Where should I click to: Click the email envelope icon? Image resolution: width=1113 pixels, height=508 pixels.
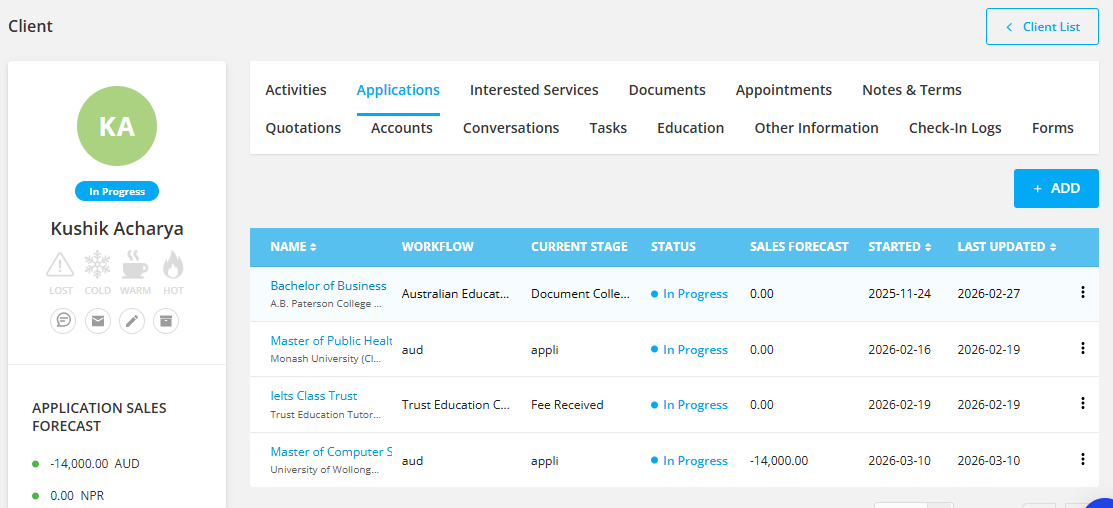click(97, 321)
